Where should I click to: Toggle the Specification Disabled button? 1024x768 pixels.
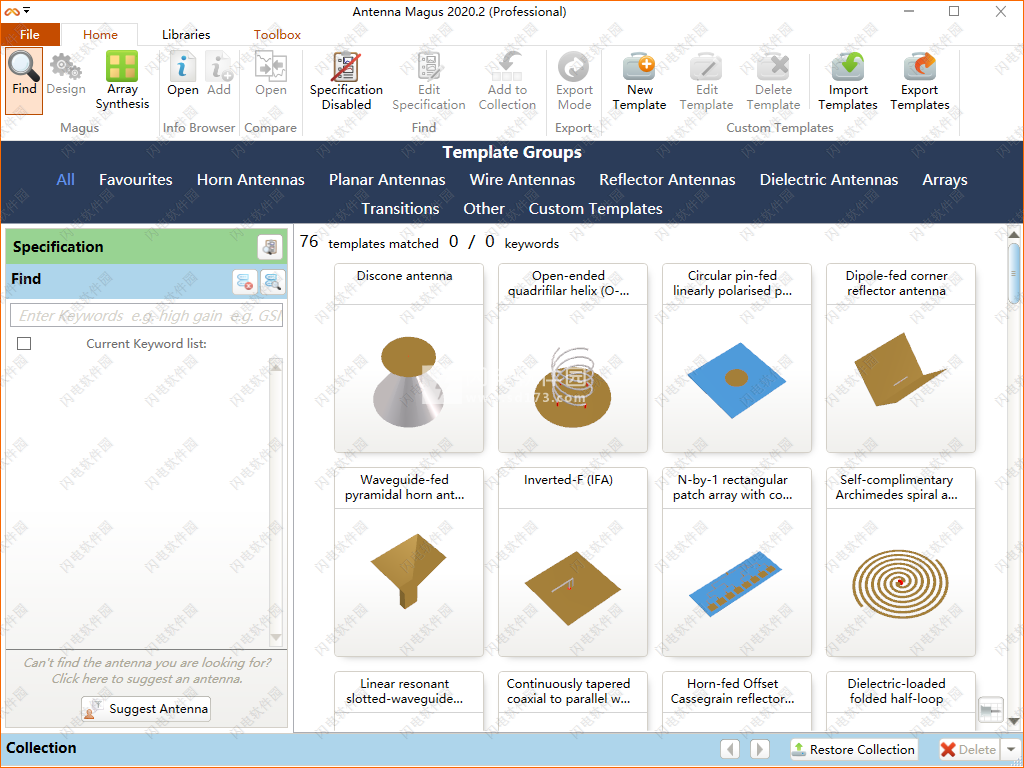(x=346, y=81)
